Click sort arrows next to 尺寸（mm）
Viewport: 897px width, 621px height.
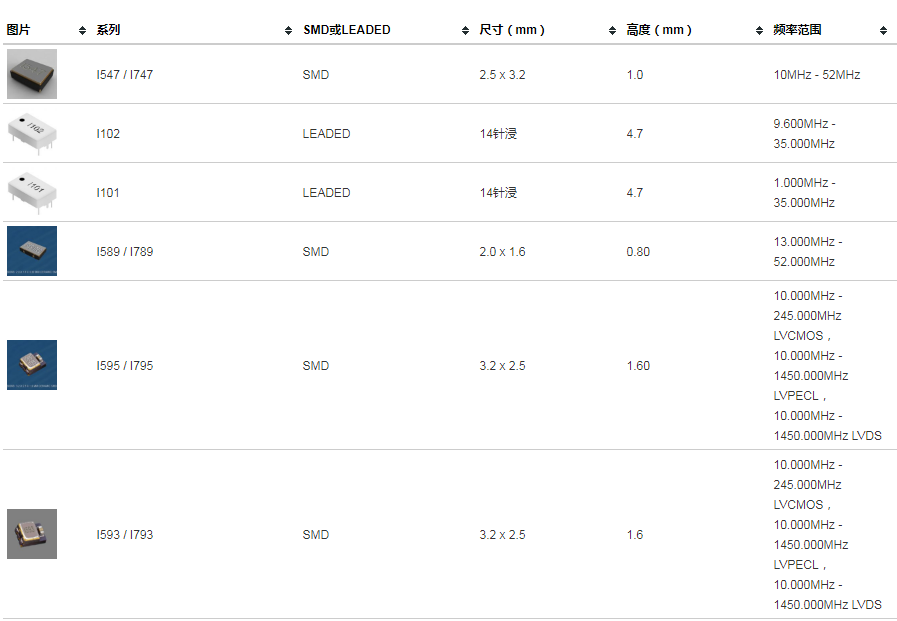[612, 31]
